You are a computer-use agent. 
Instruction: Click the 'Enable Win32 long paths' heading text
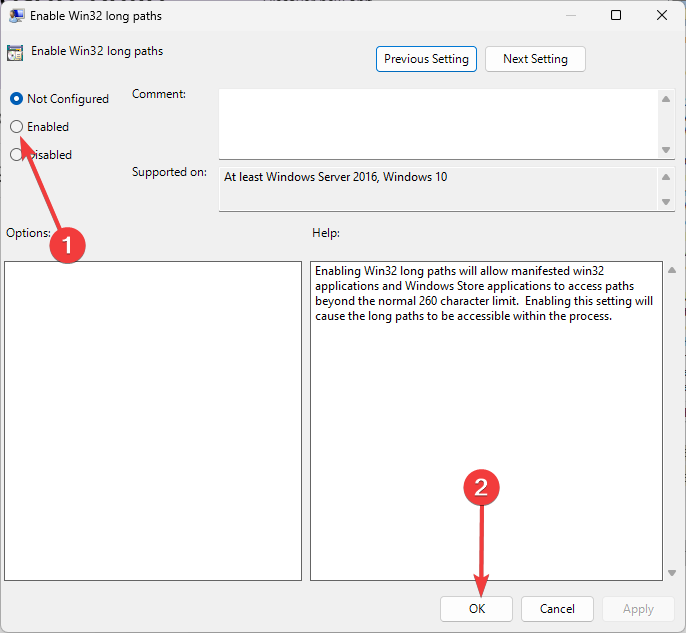(97, 51)
